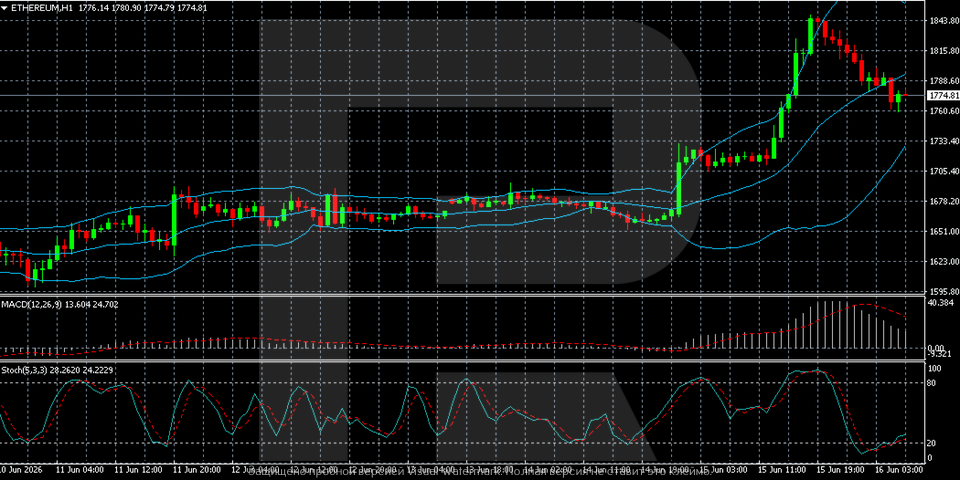
Task: Click the 1678.20 price axis label
Action: (x=943, y=201)
